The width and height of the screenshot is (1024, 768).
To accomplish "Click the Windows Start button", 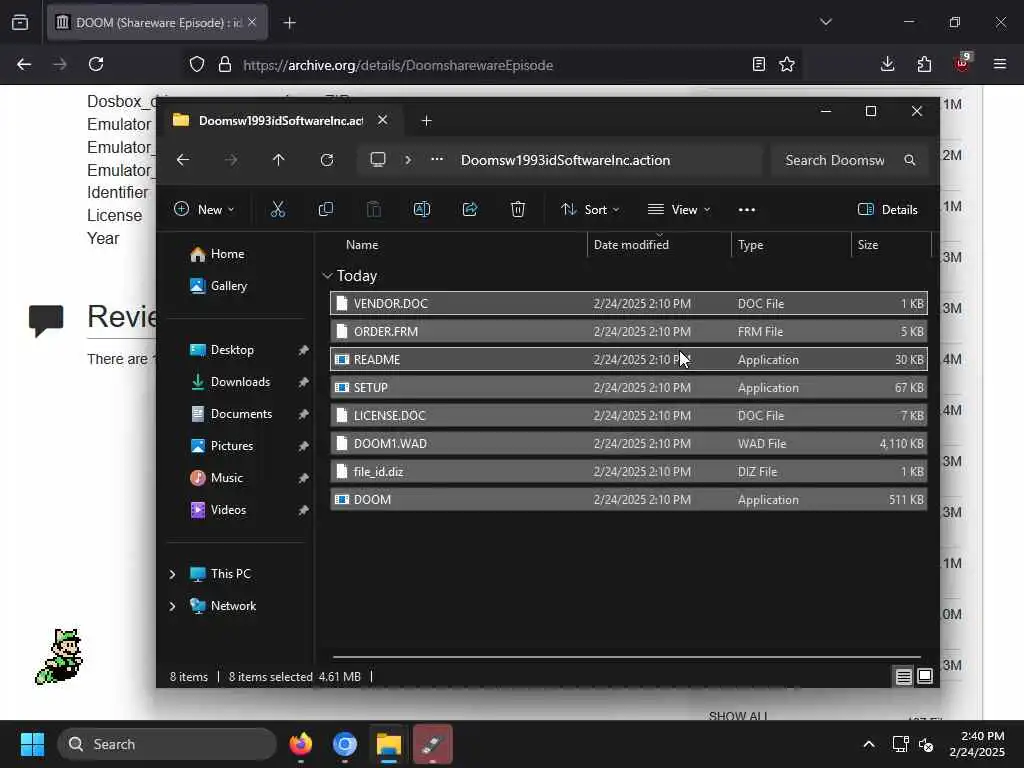I will (x=32, y=744).
